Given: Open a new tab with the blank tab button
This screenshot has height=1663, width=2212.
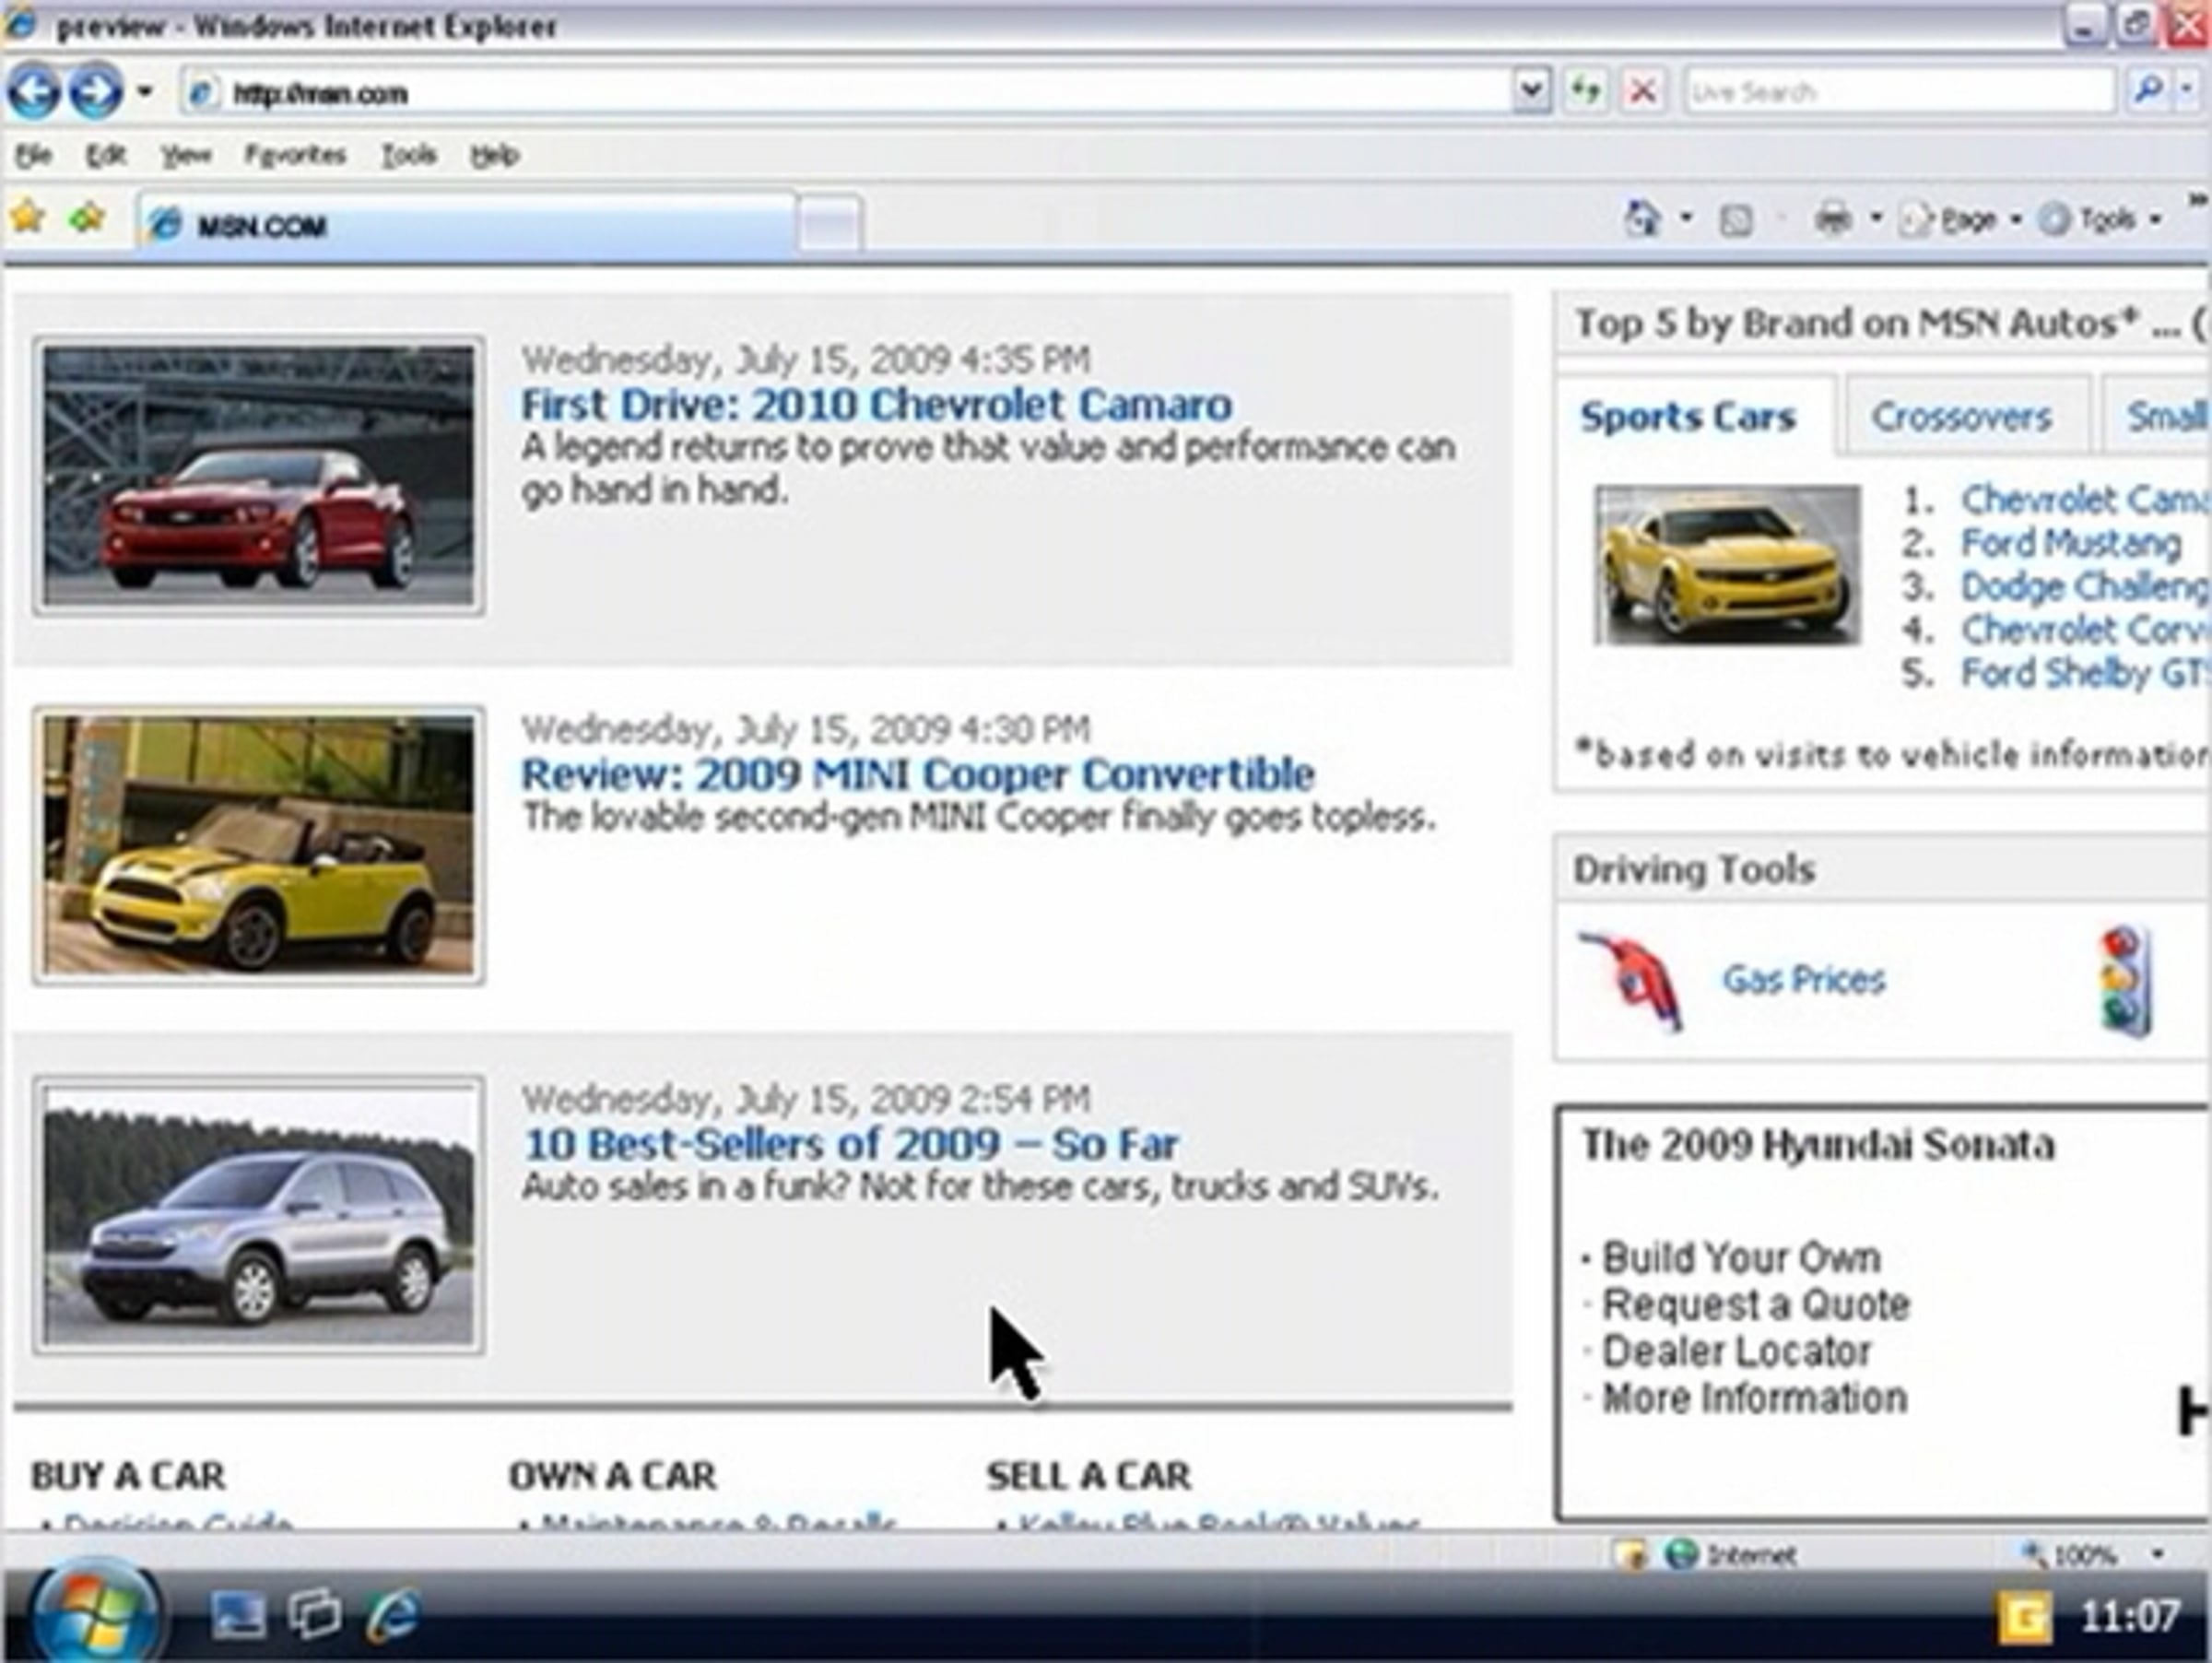Looking at the screenshot, I should (x=830, y=224).
